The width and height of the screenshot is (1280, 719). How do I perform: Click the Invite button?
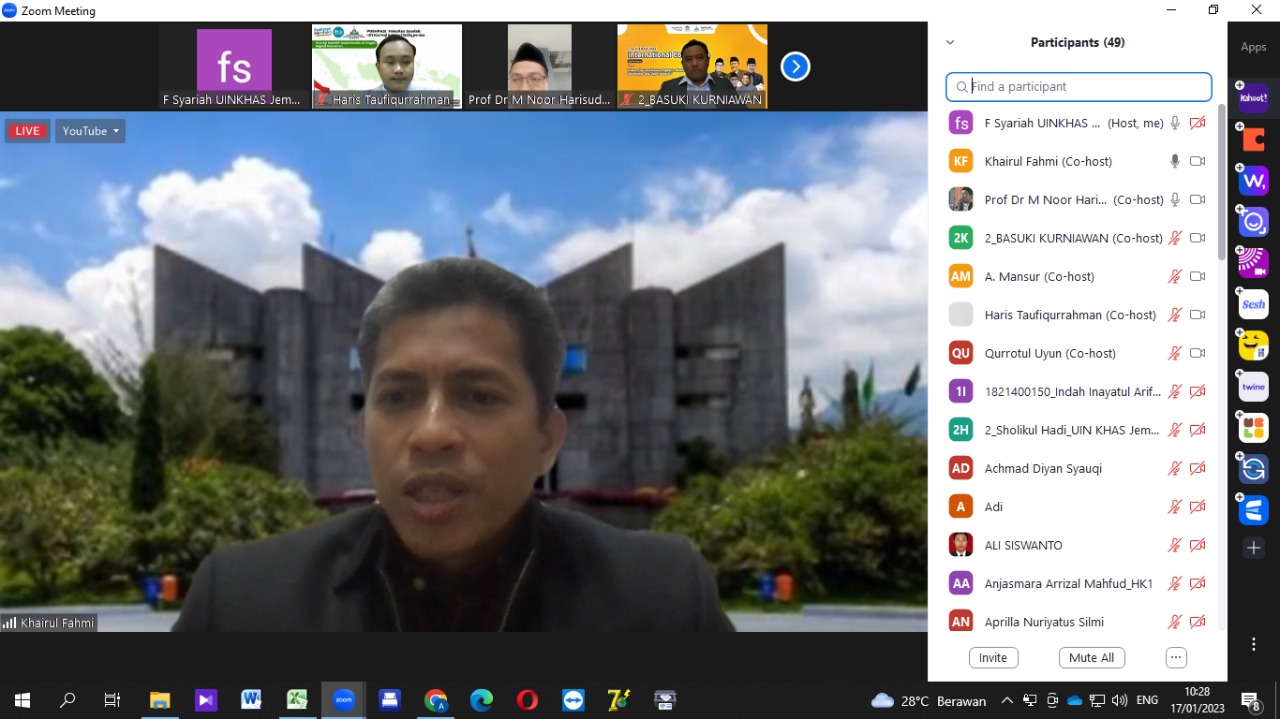(x=993, y=658)
